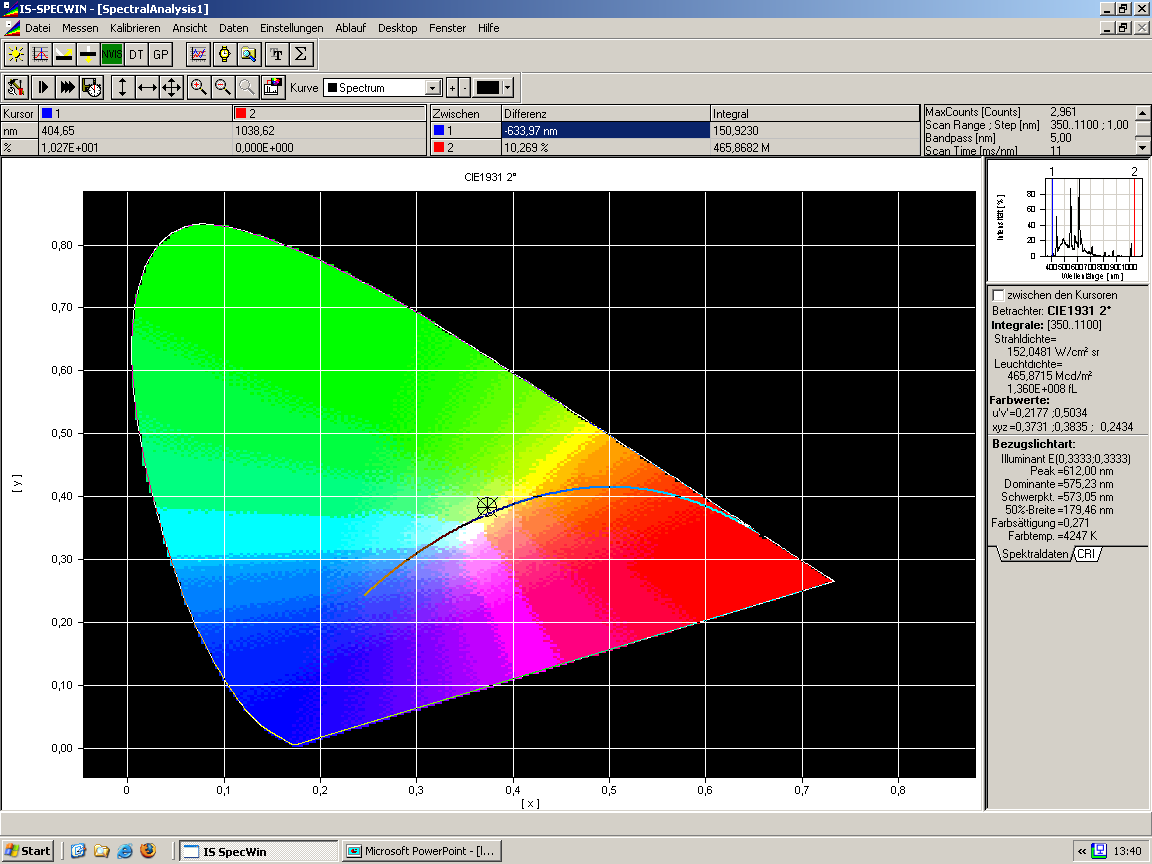This screenshot has width=1152, height=864.
Task: Click the minus button next to Kurve
Action: pyautogui.click(x=464, y=88)
